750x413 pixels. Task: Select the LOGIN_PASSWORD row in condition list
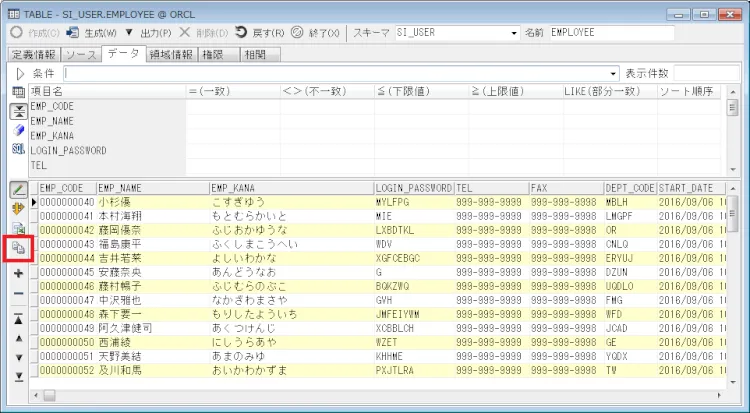click(107, 151)
